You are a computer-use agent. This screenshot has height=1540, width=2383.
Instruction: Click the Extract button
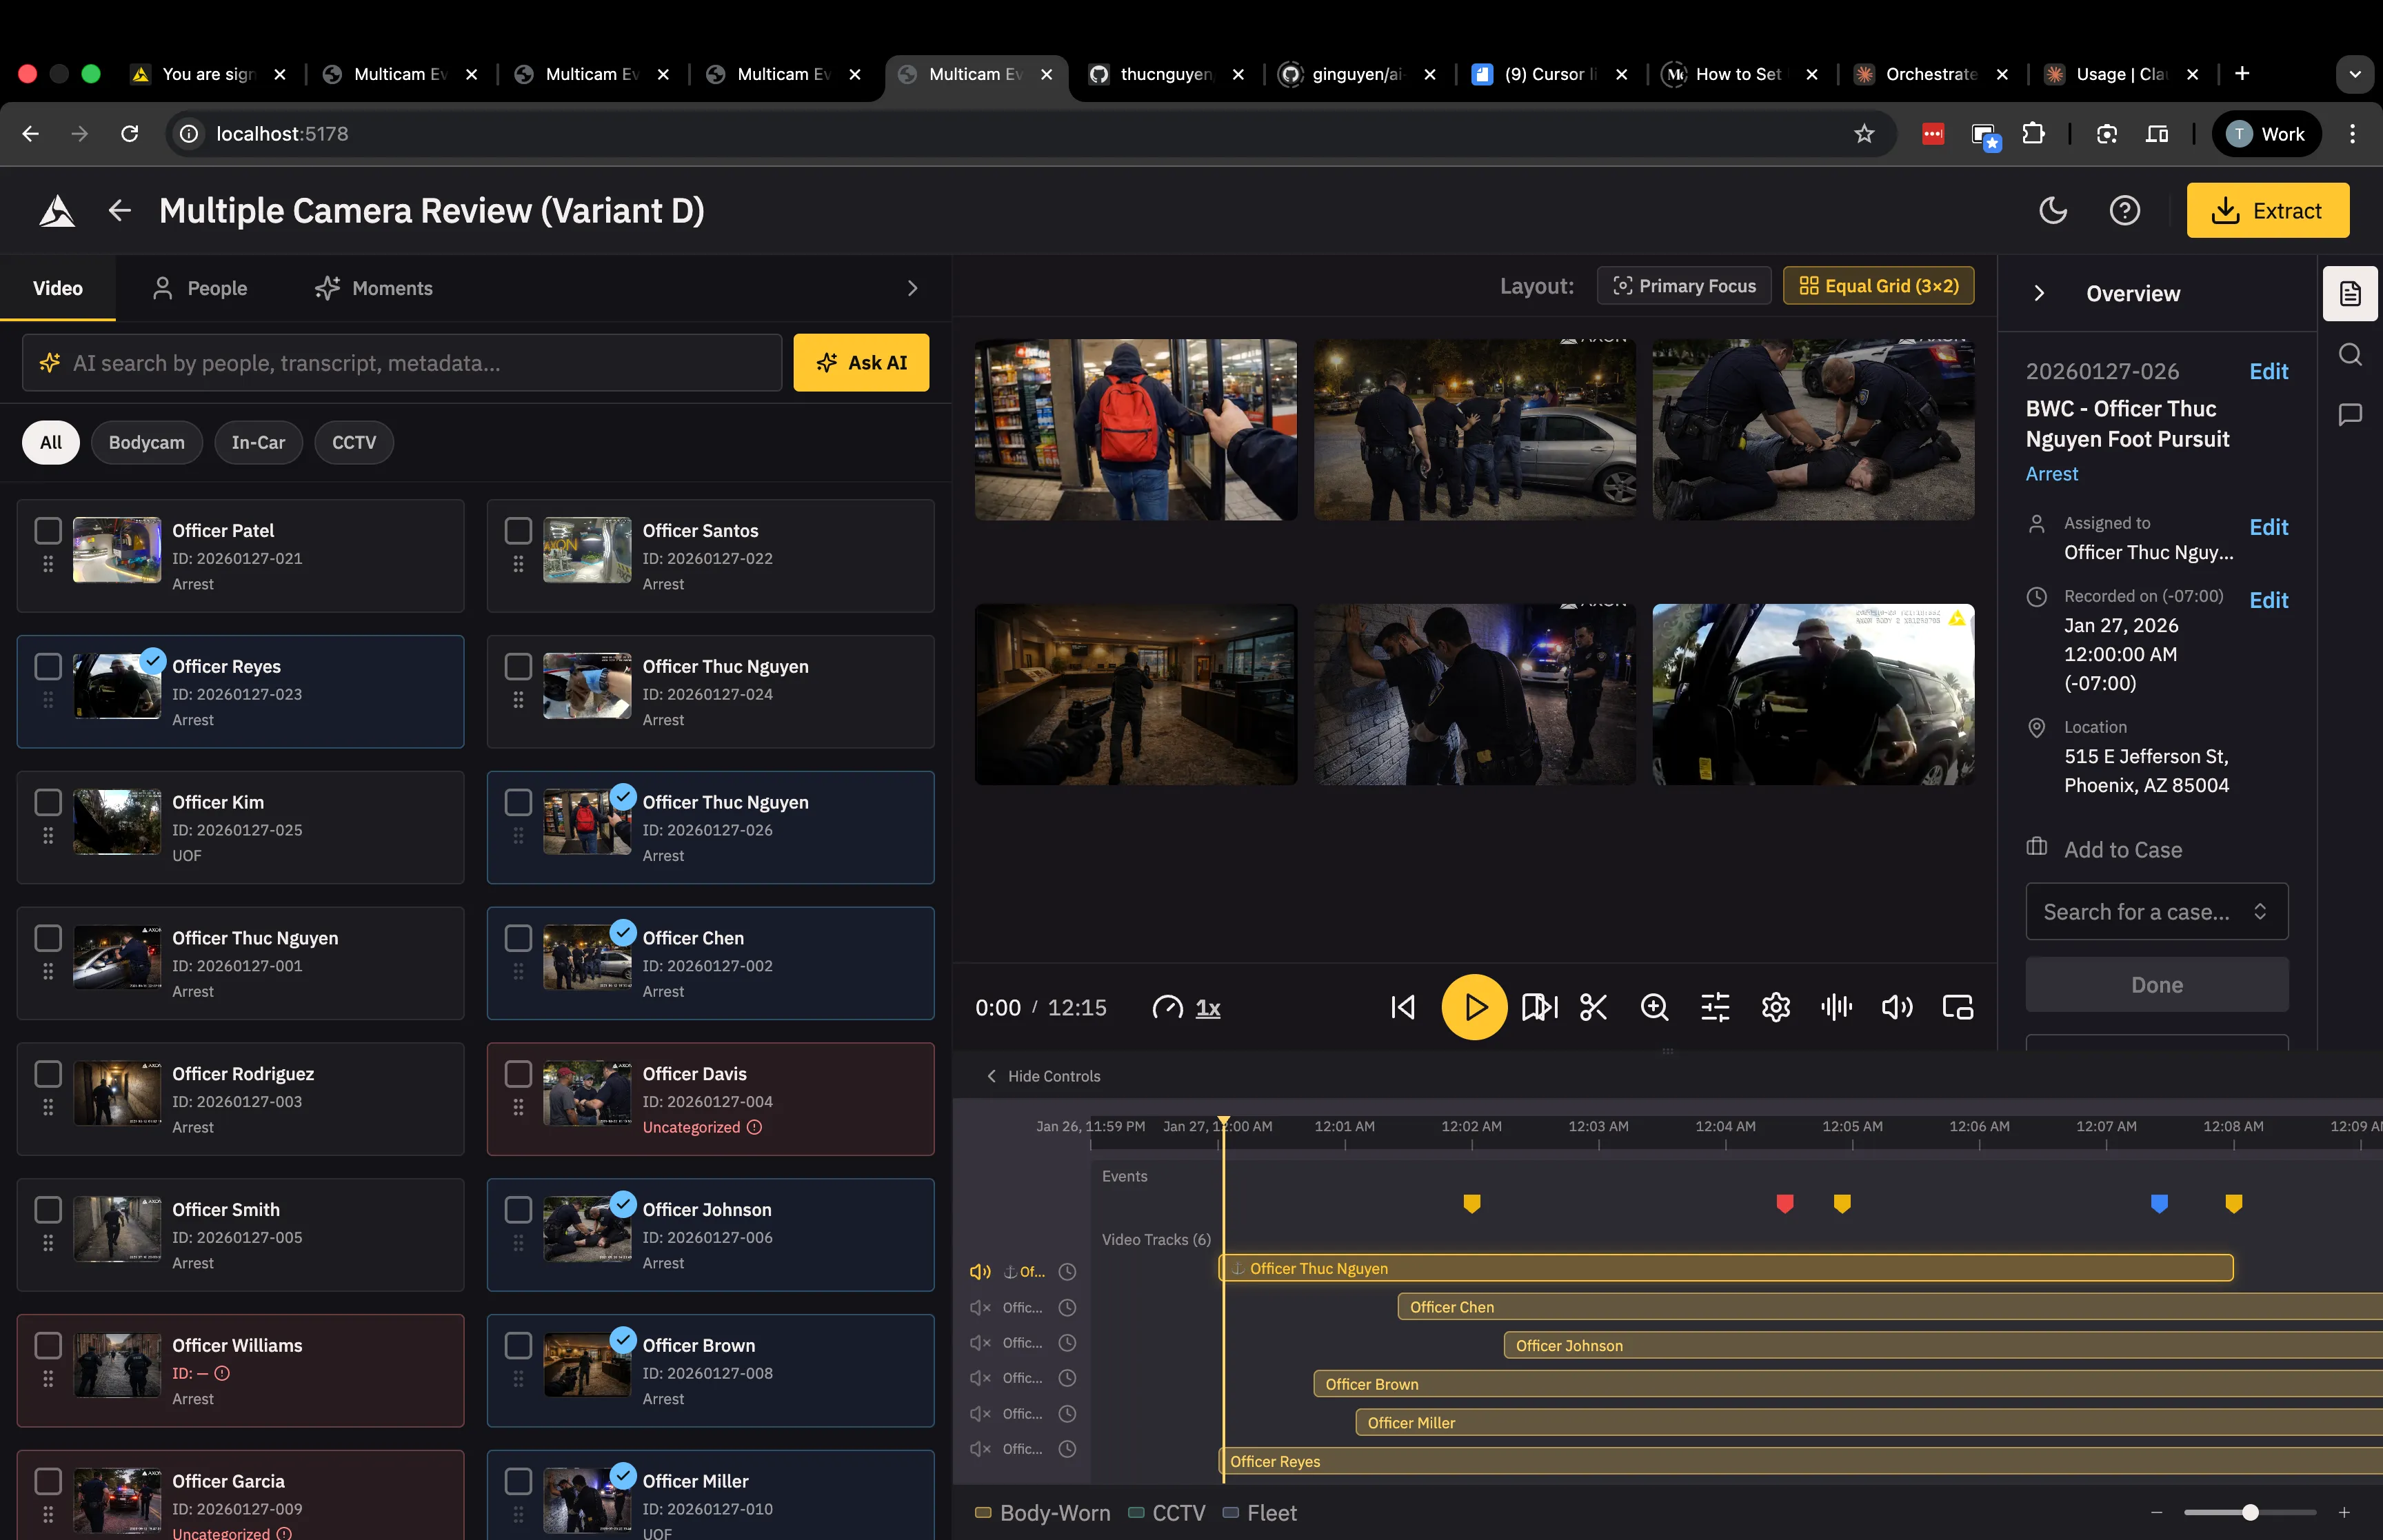click(x=2267, y=211)
